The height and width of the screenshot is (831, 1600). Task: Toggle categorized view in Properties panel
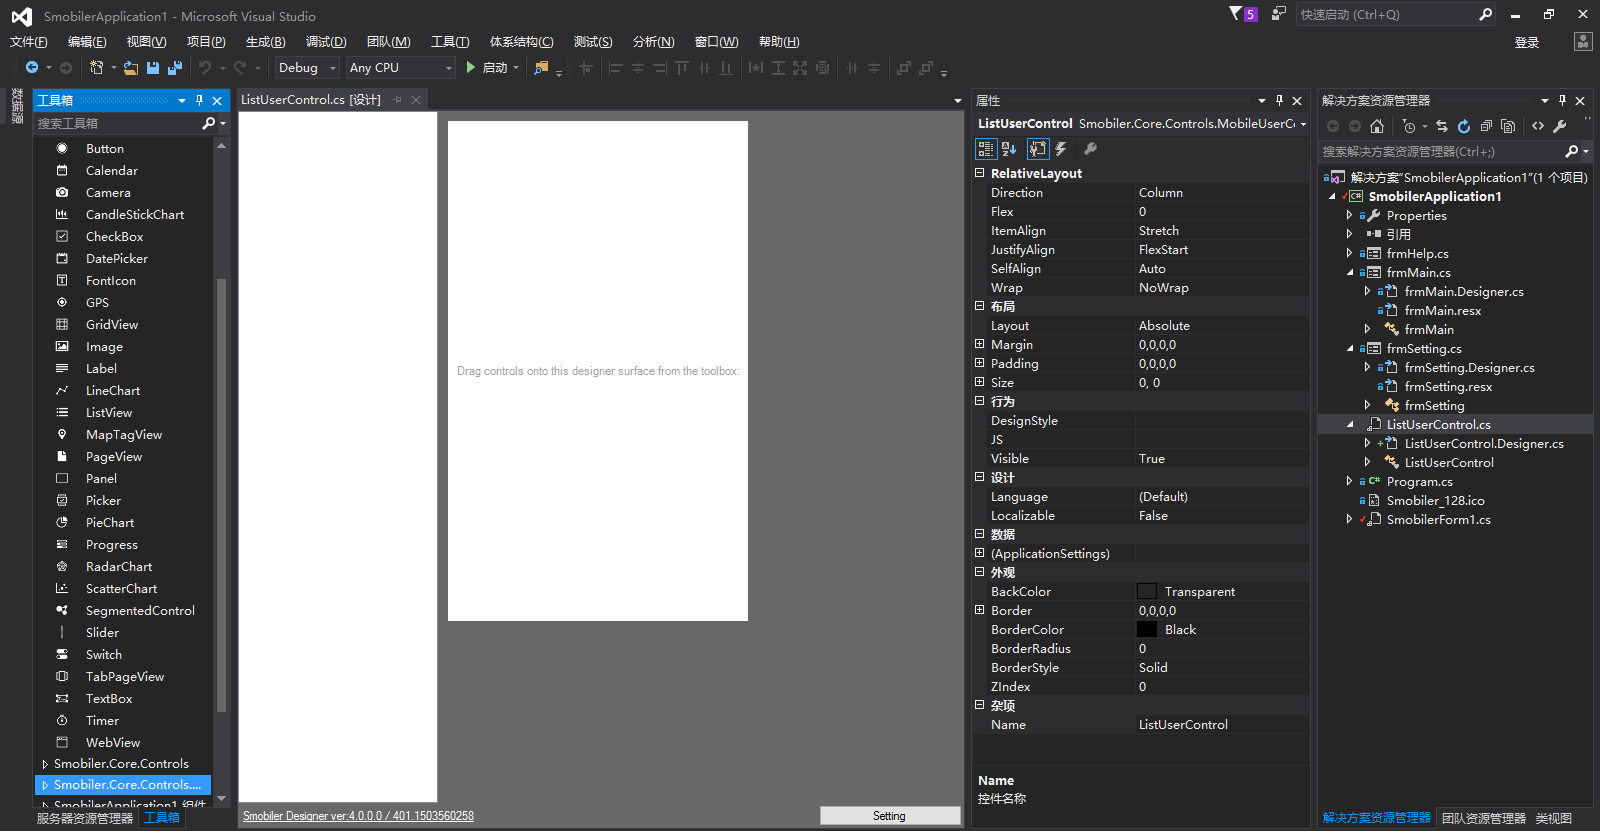coord(986,149)
